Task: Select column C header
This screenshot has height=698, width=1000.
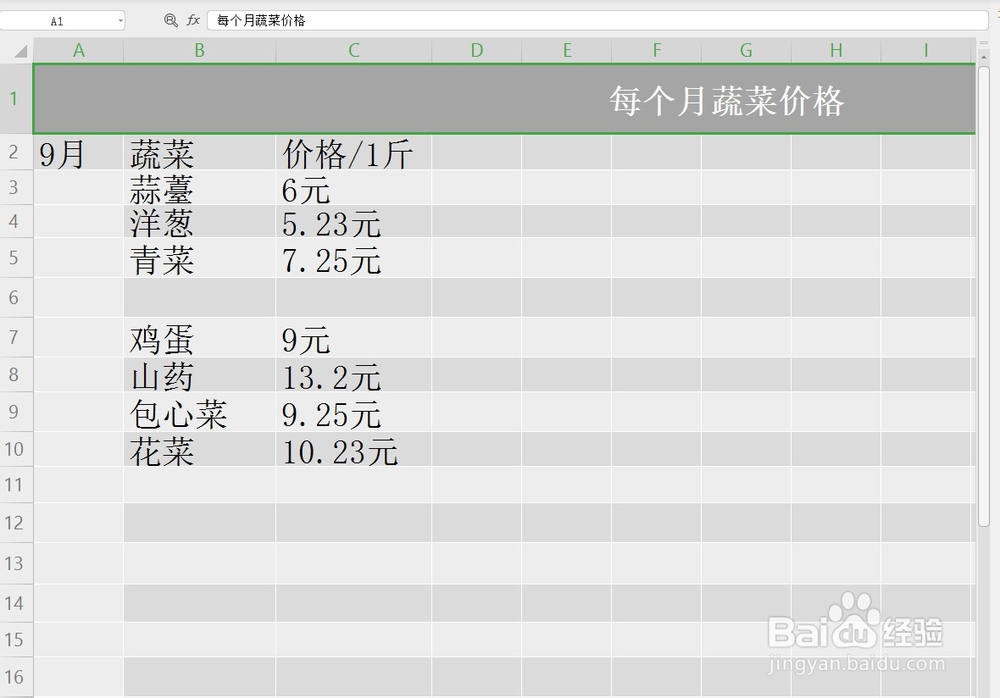Action: click(x=354, y=50)
